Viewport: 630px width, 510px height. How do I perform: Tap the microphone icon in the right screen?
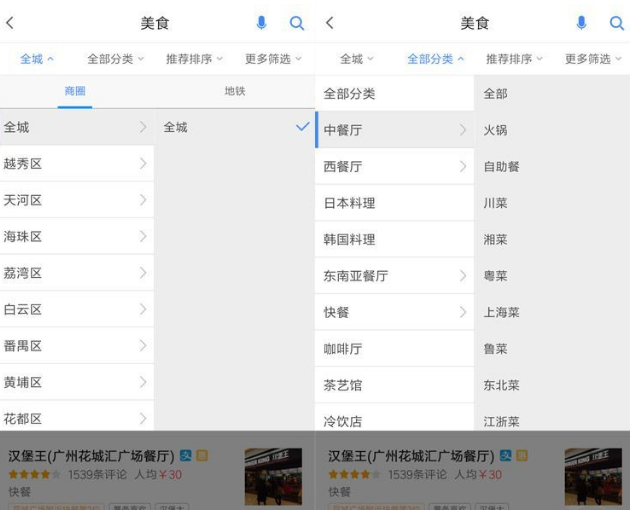click(581, 23)
